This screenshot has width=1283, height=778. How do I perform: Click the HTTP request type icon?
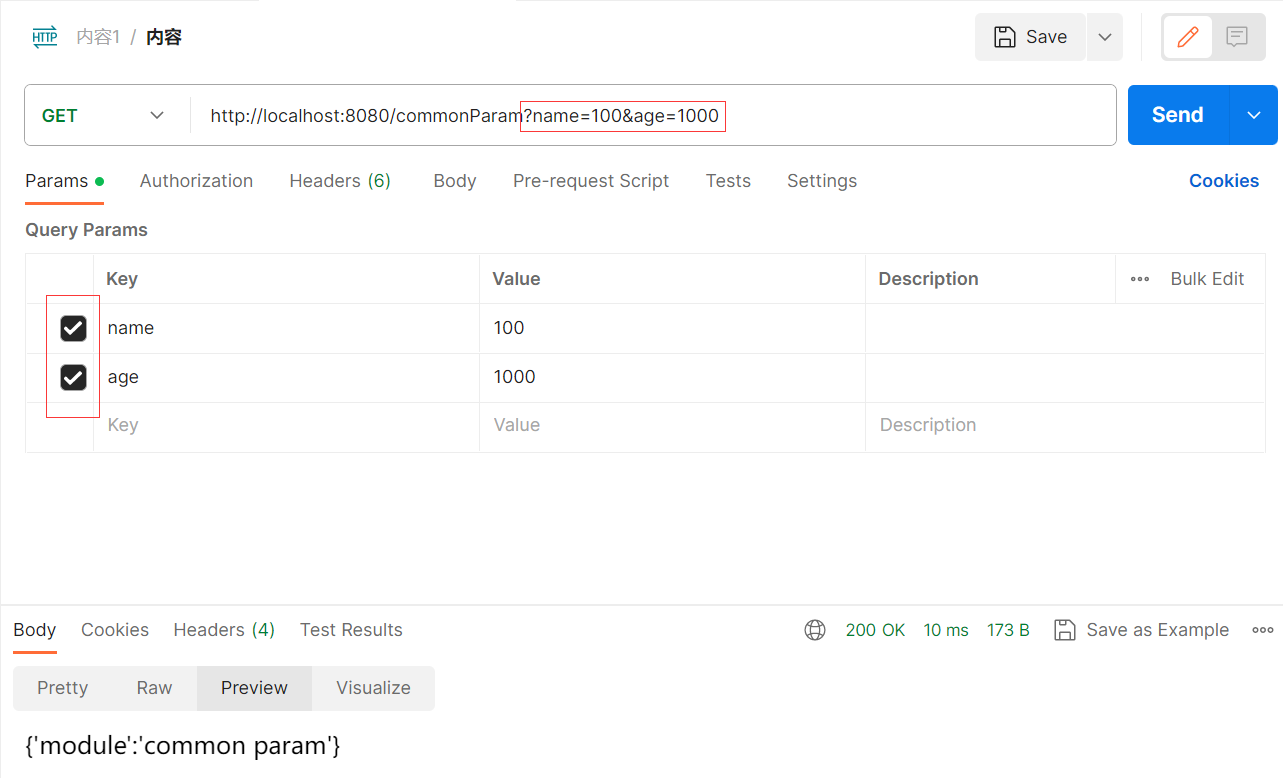[x=45, y=38]
